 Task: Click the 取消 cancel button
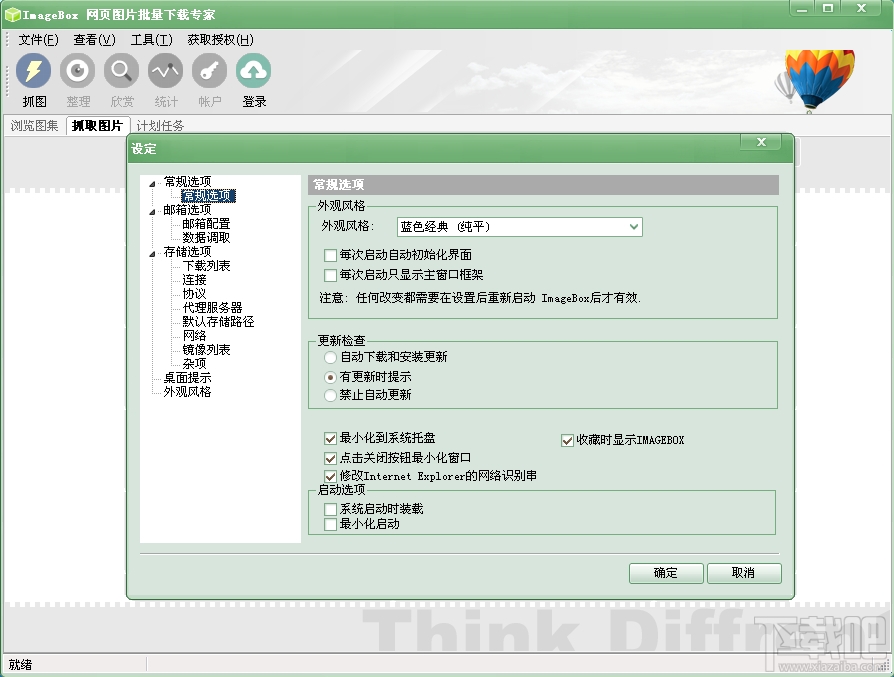(x=744, y=573)
